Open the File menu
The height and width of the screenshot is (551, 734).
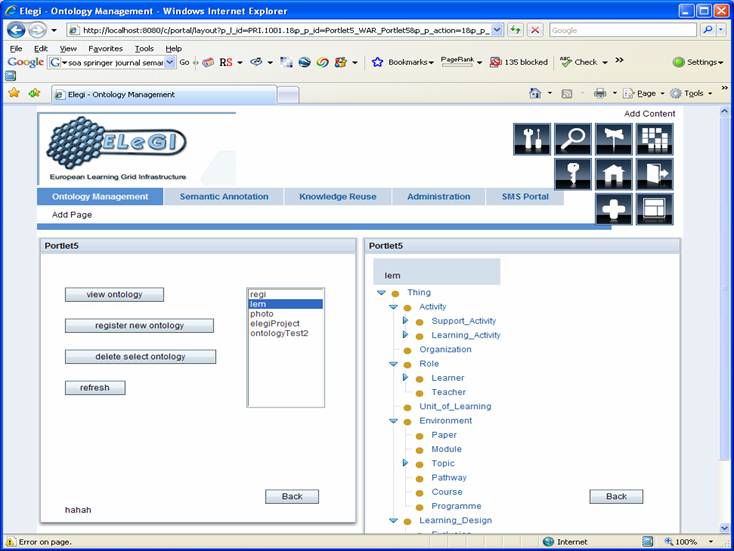coord(16,49)
